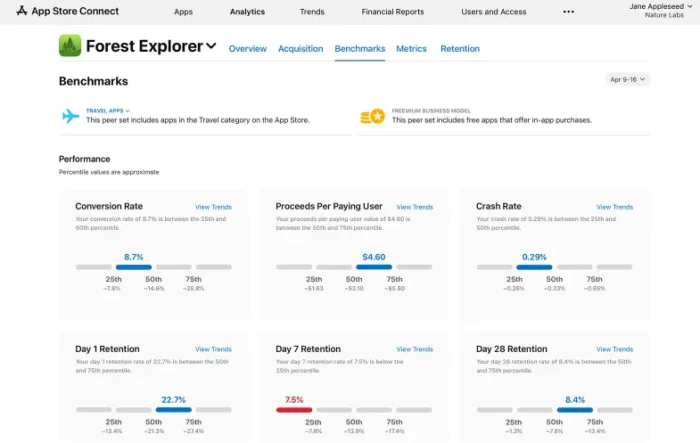The width and height of the screenshot is (700, 443).
Task: Open Trends in top navigation
Action: tap(312, 12)
